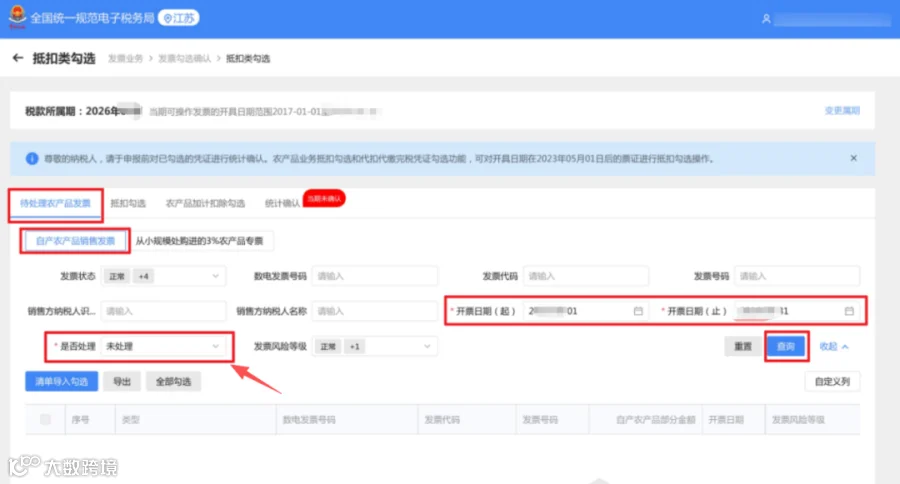900x484 pixels.
Task: Click the 导出 button
Action: point(122,381)
